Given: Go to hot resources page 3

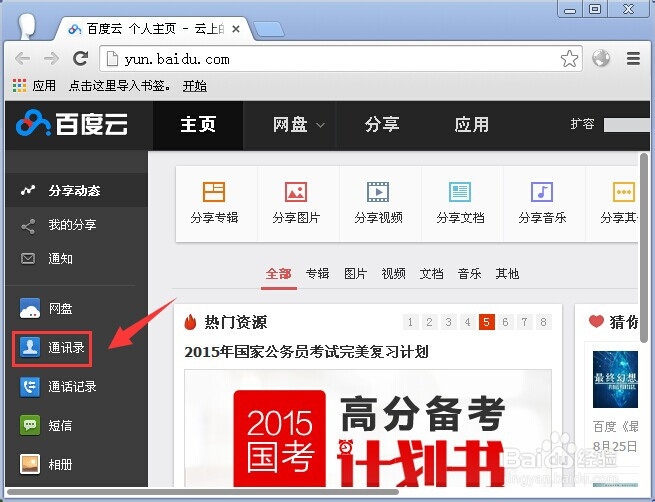Looking at the screenshot, I should (x=448, y=322).
